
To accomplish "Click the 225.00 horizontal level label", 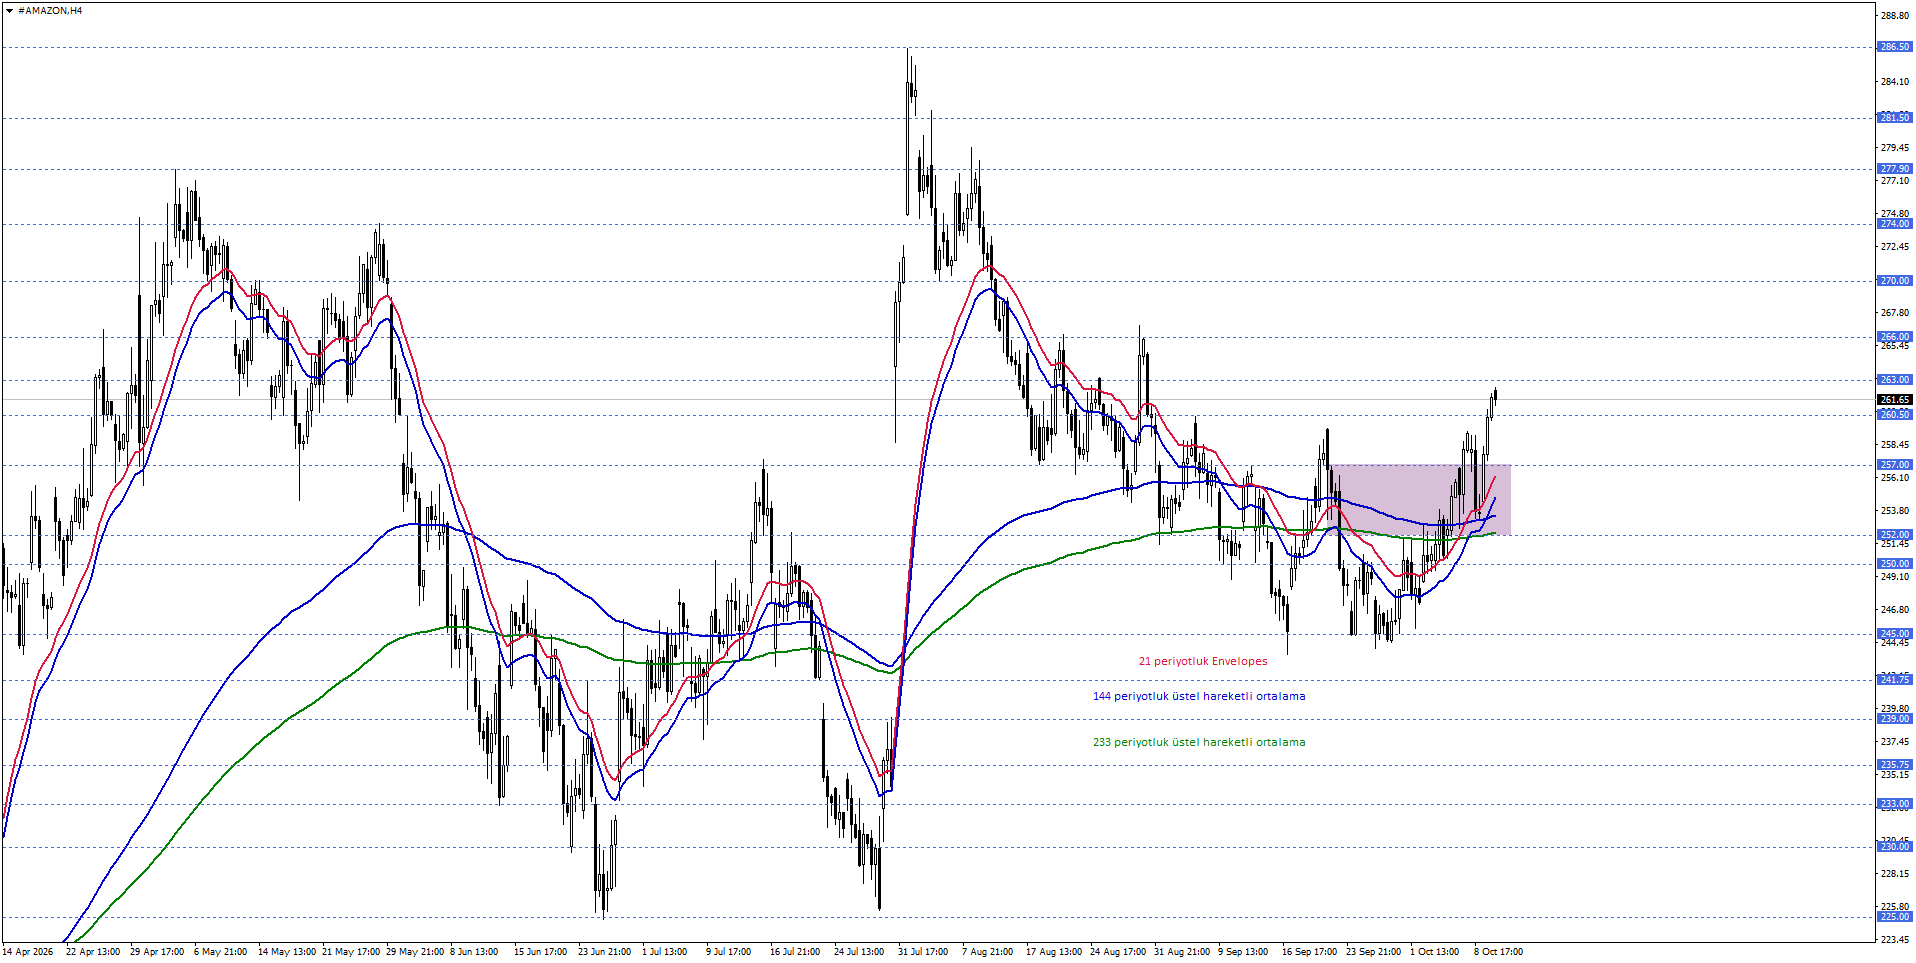I will 1895,917.
